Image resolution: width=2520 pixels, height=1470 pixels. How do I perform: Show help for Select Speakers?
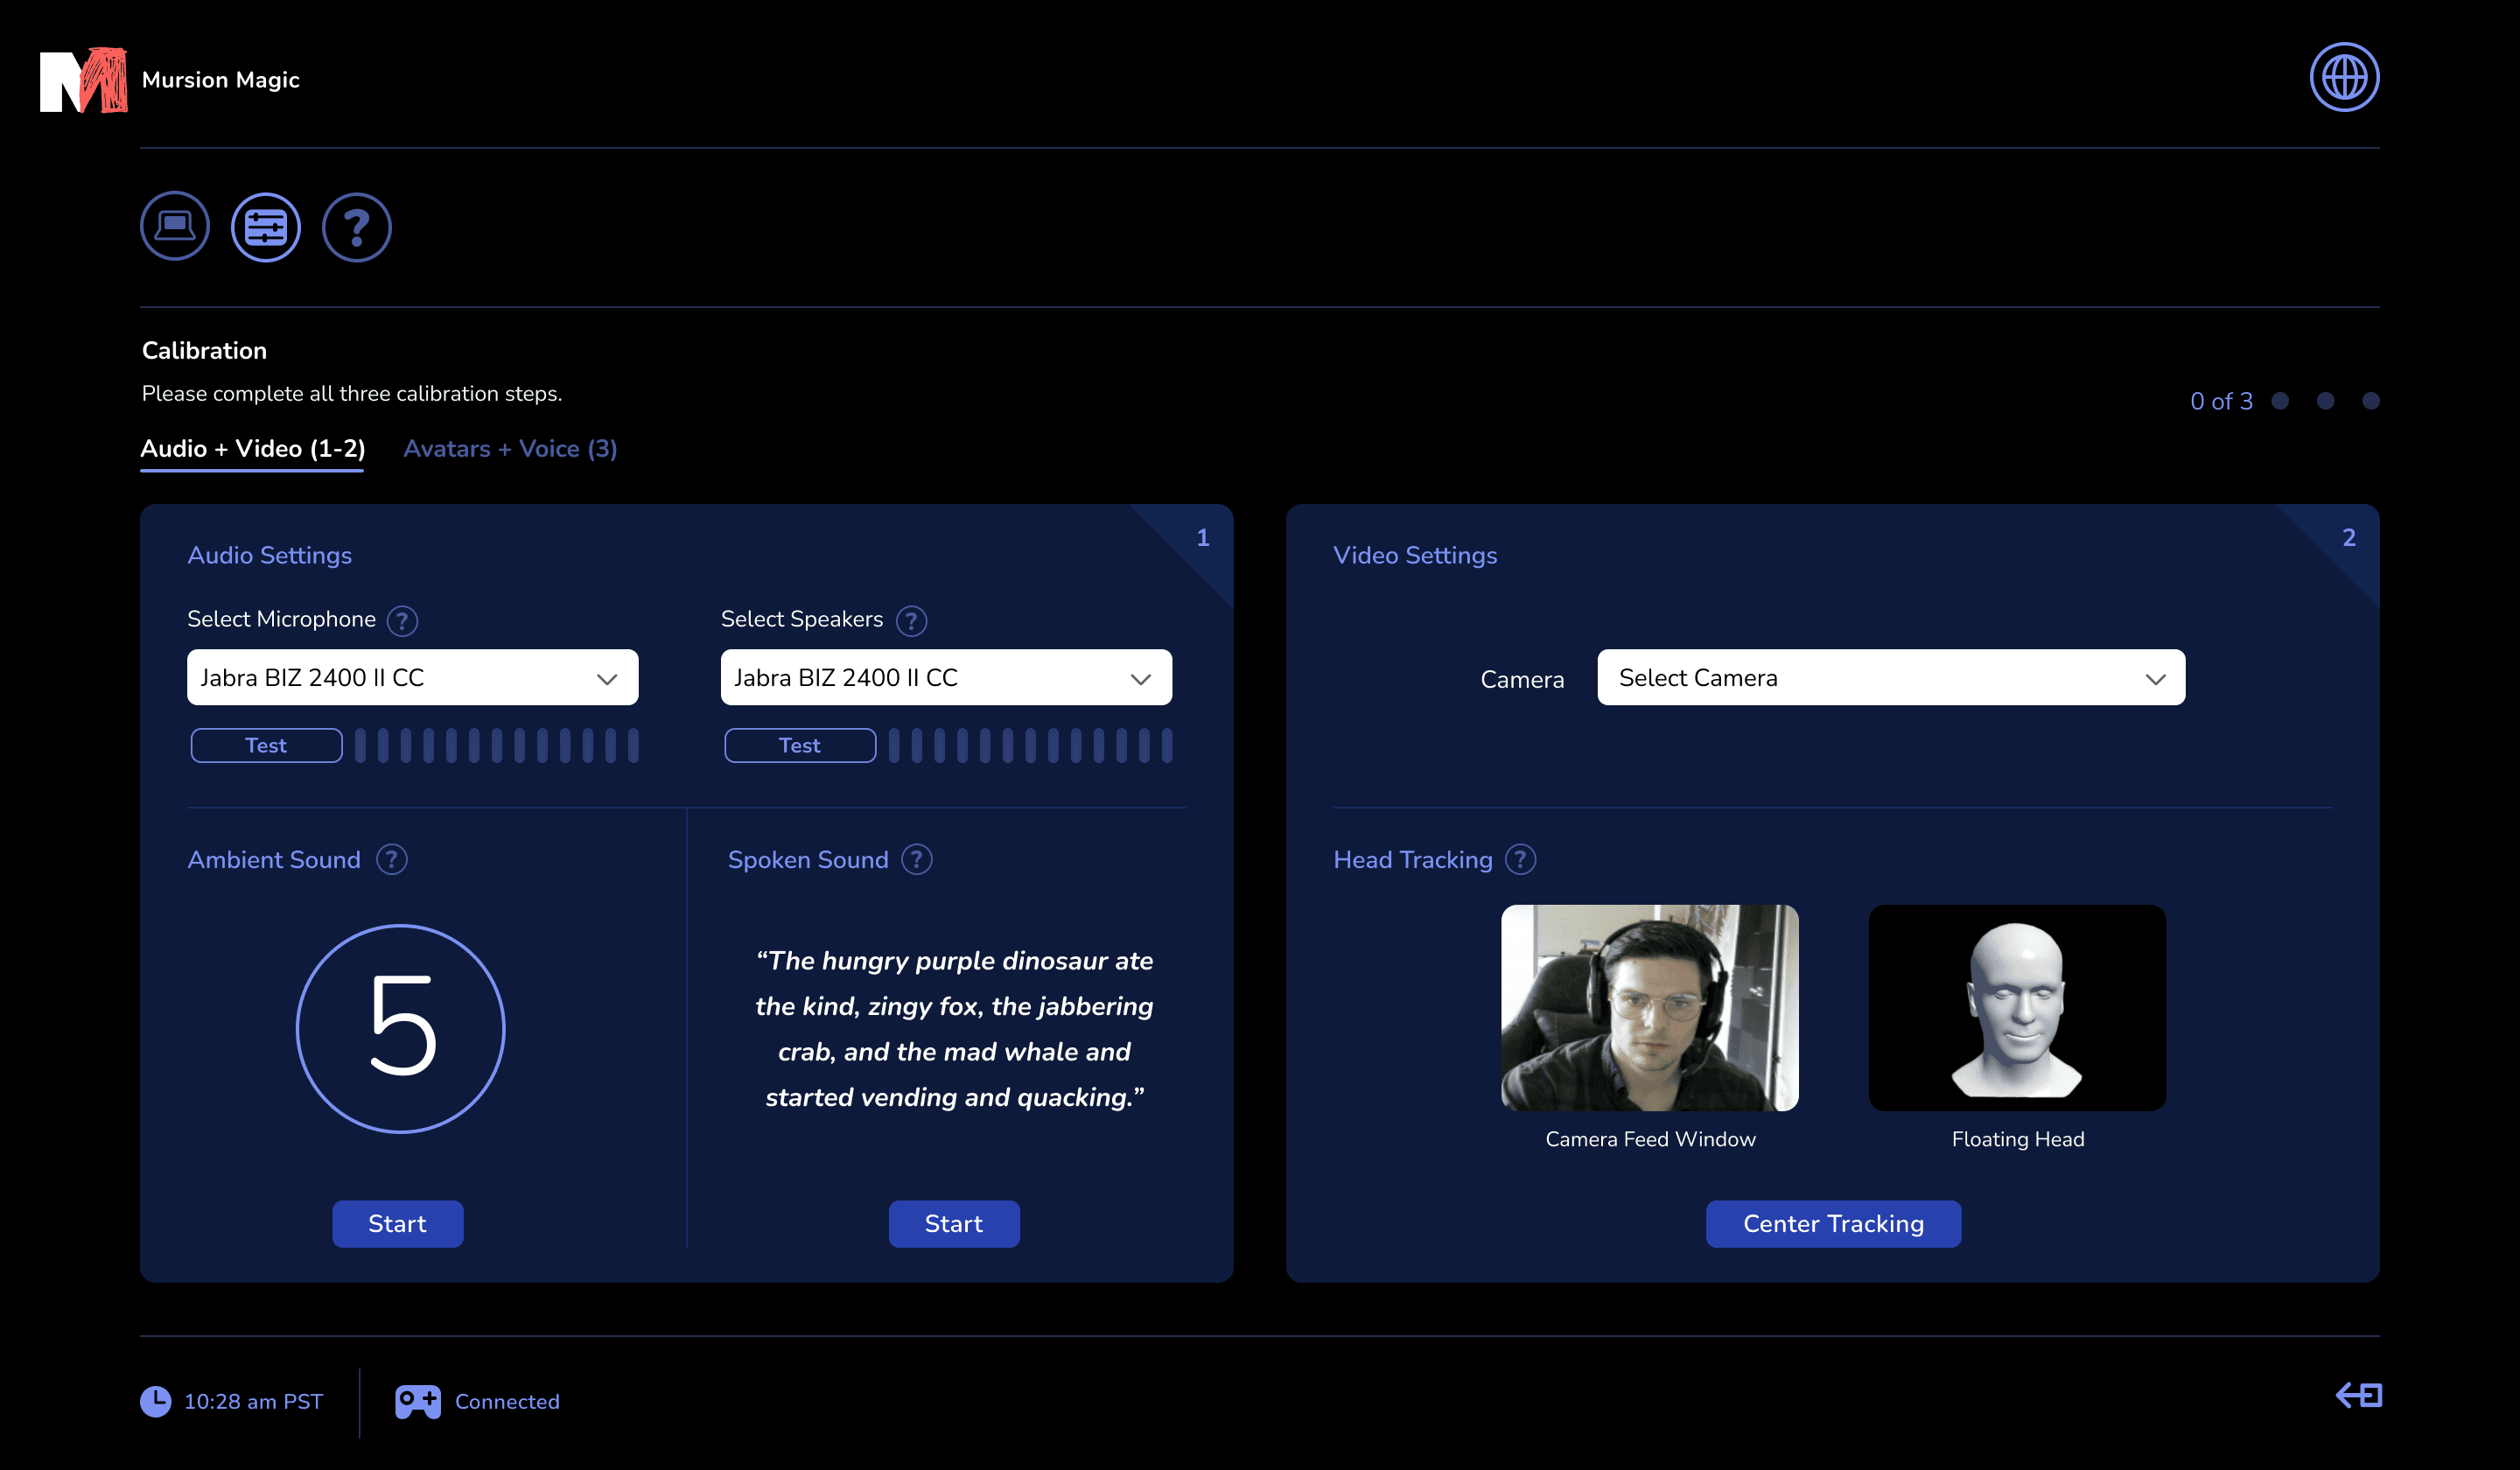coord(911,621)
